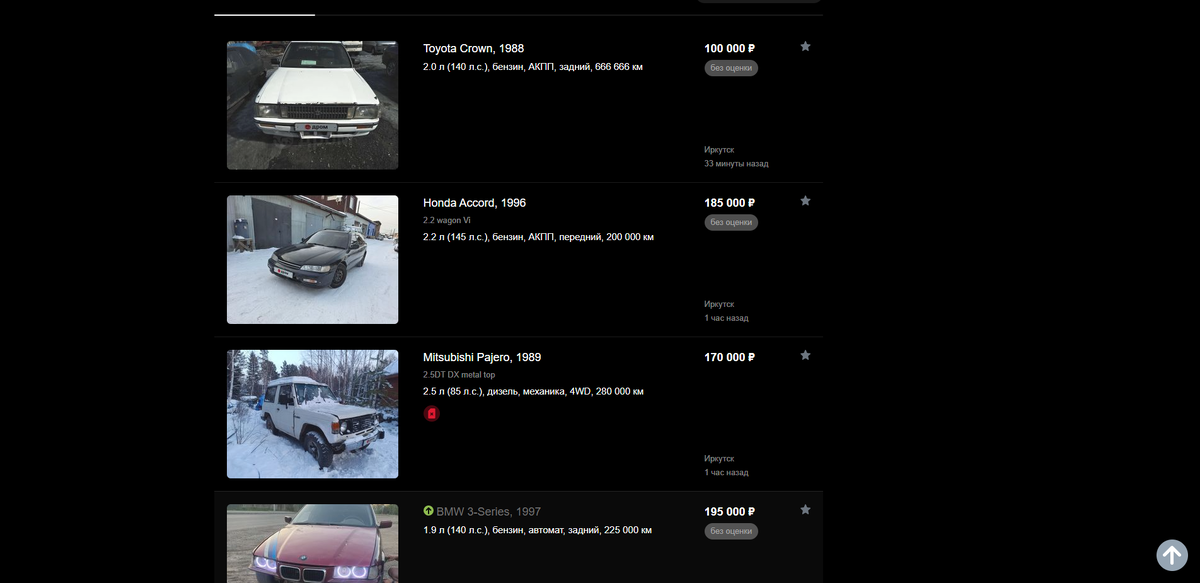Add Toyota Crown listing to favorites star

click(805, 46)
